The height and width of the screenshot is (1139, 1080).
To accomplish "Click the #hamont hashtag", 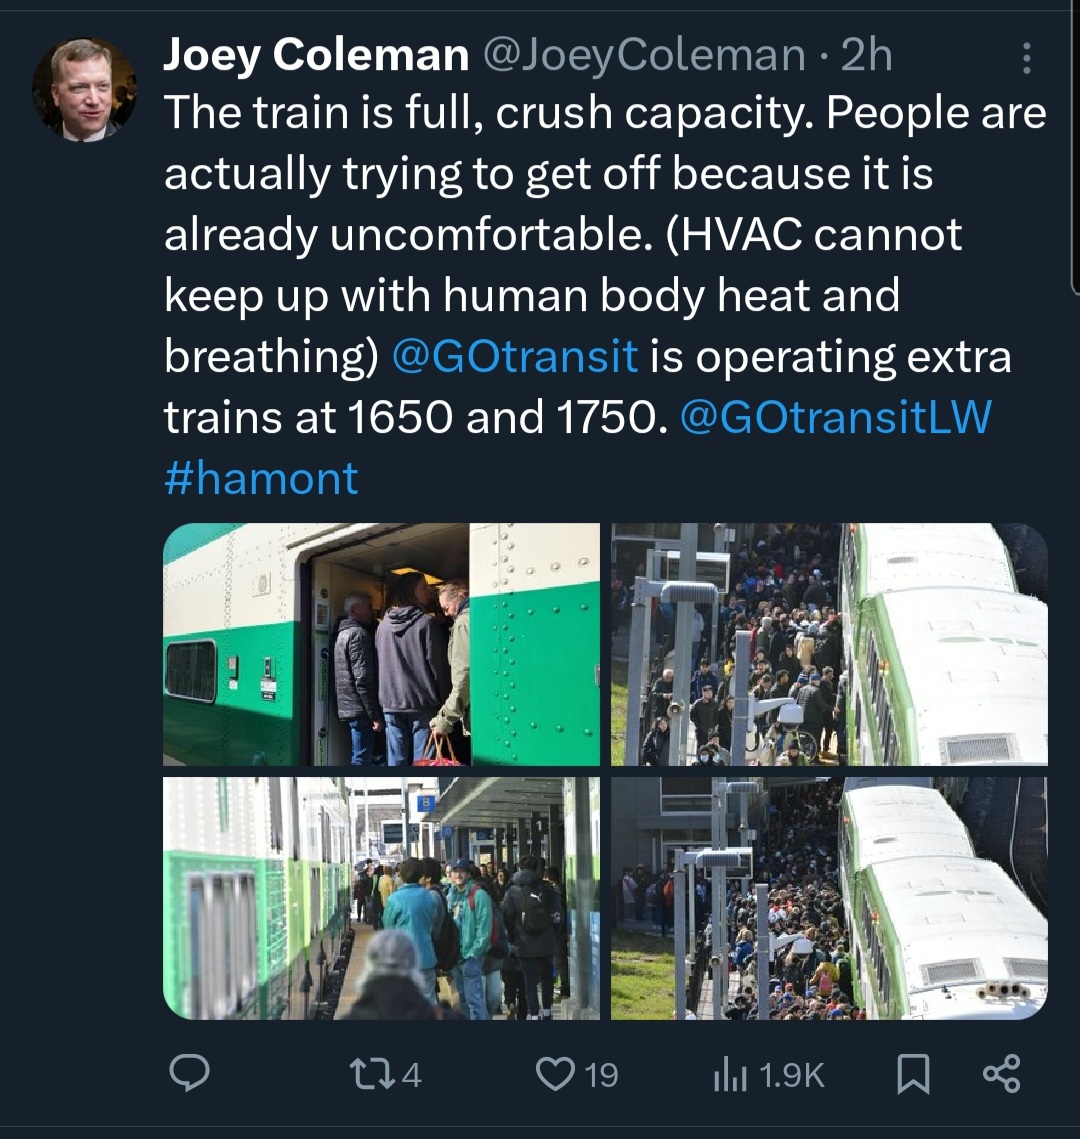I will [260, 478].
